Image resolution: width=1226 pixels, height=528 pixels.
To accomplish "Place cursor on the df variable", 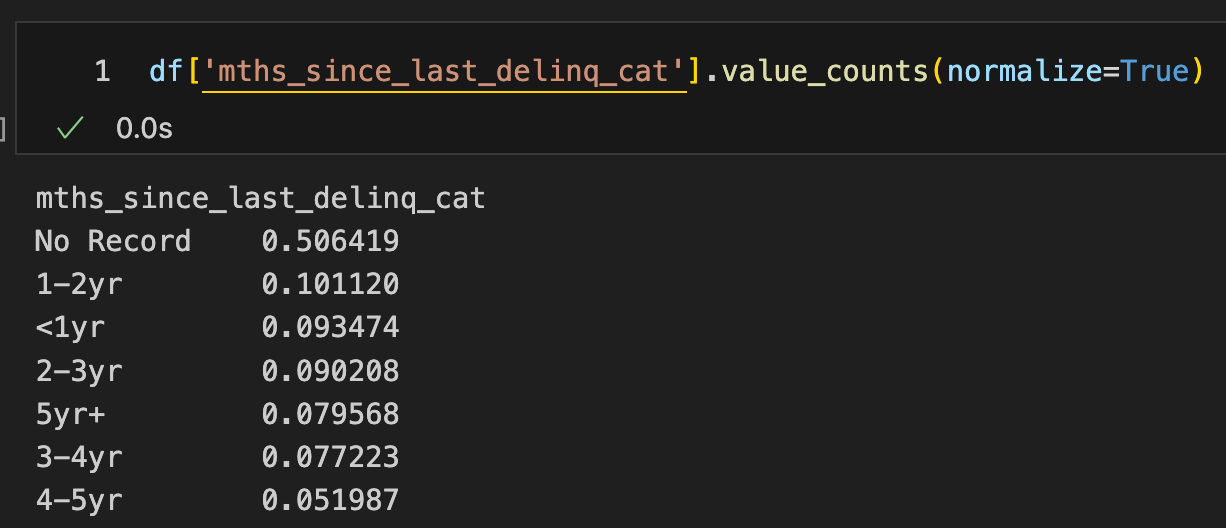I will click(166, 72).
